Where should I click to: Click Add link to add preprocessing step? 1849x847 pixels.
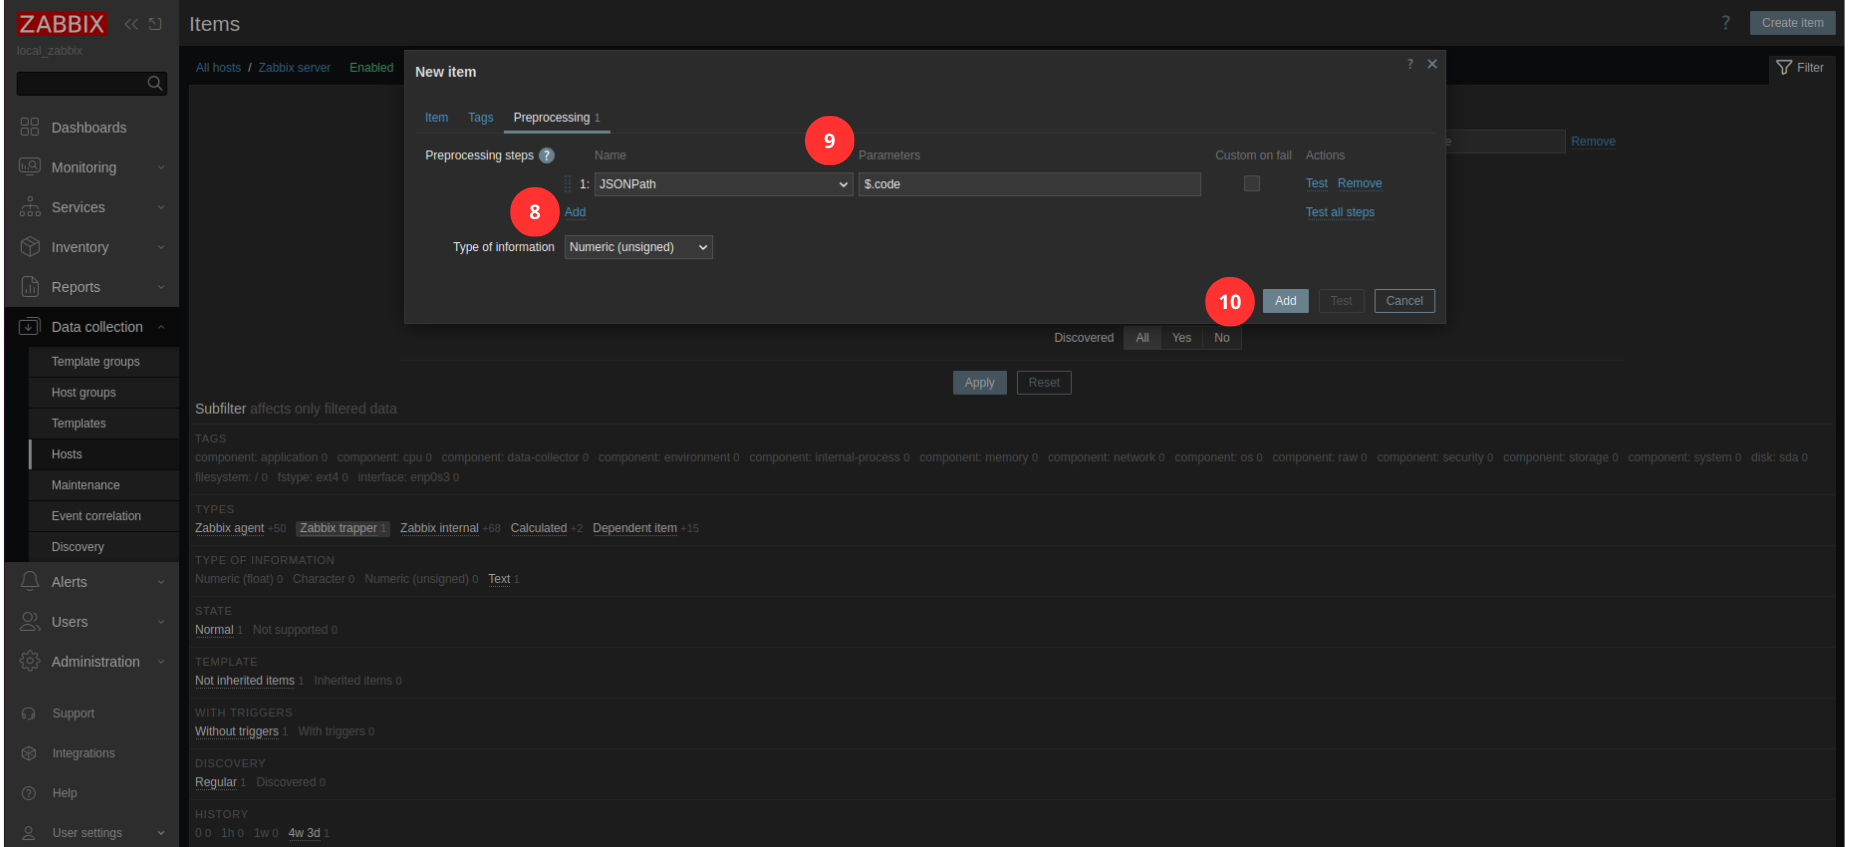click(x=575, y=212)
